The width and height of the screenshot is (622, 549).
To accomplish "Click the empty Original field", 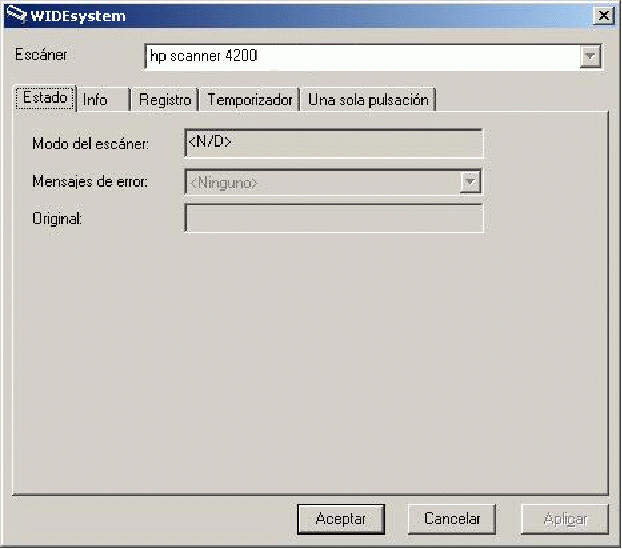I will [334, 218].
